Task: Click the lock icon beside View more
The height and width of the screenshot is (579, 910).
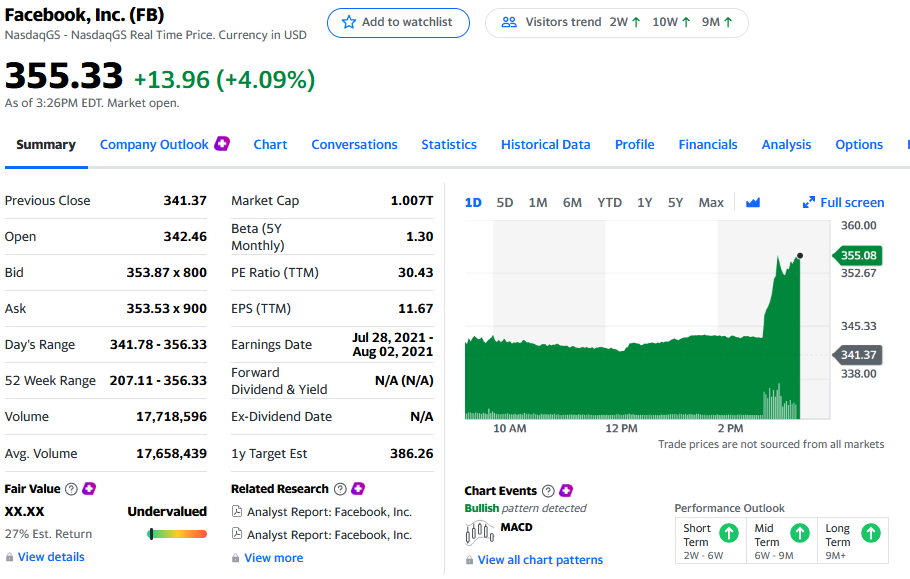Action: [235, 558]
